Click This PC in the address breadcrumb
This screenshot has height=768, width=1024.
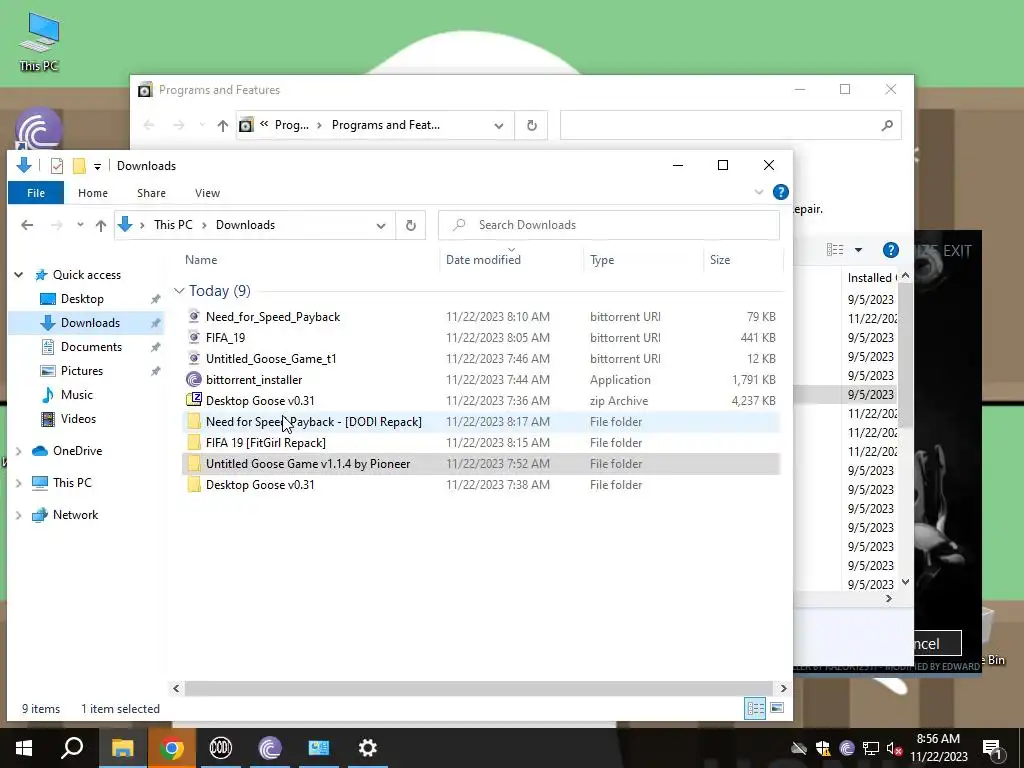[x=173, y=225]
